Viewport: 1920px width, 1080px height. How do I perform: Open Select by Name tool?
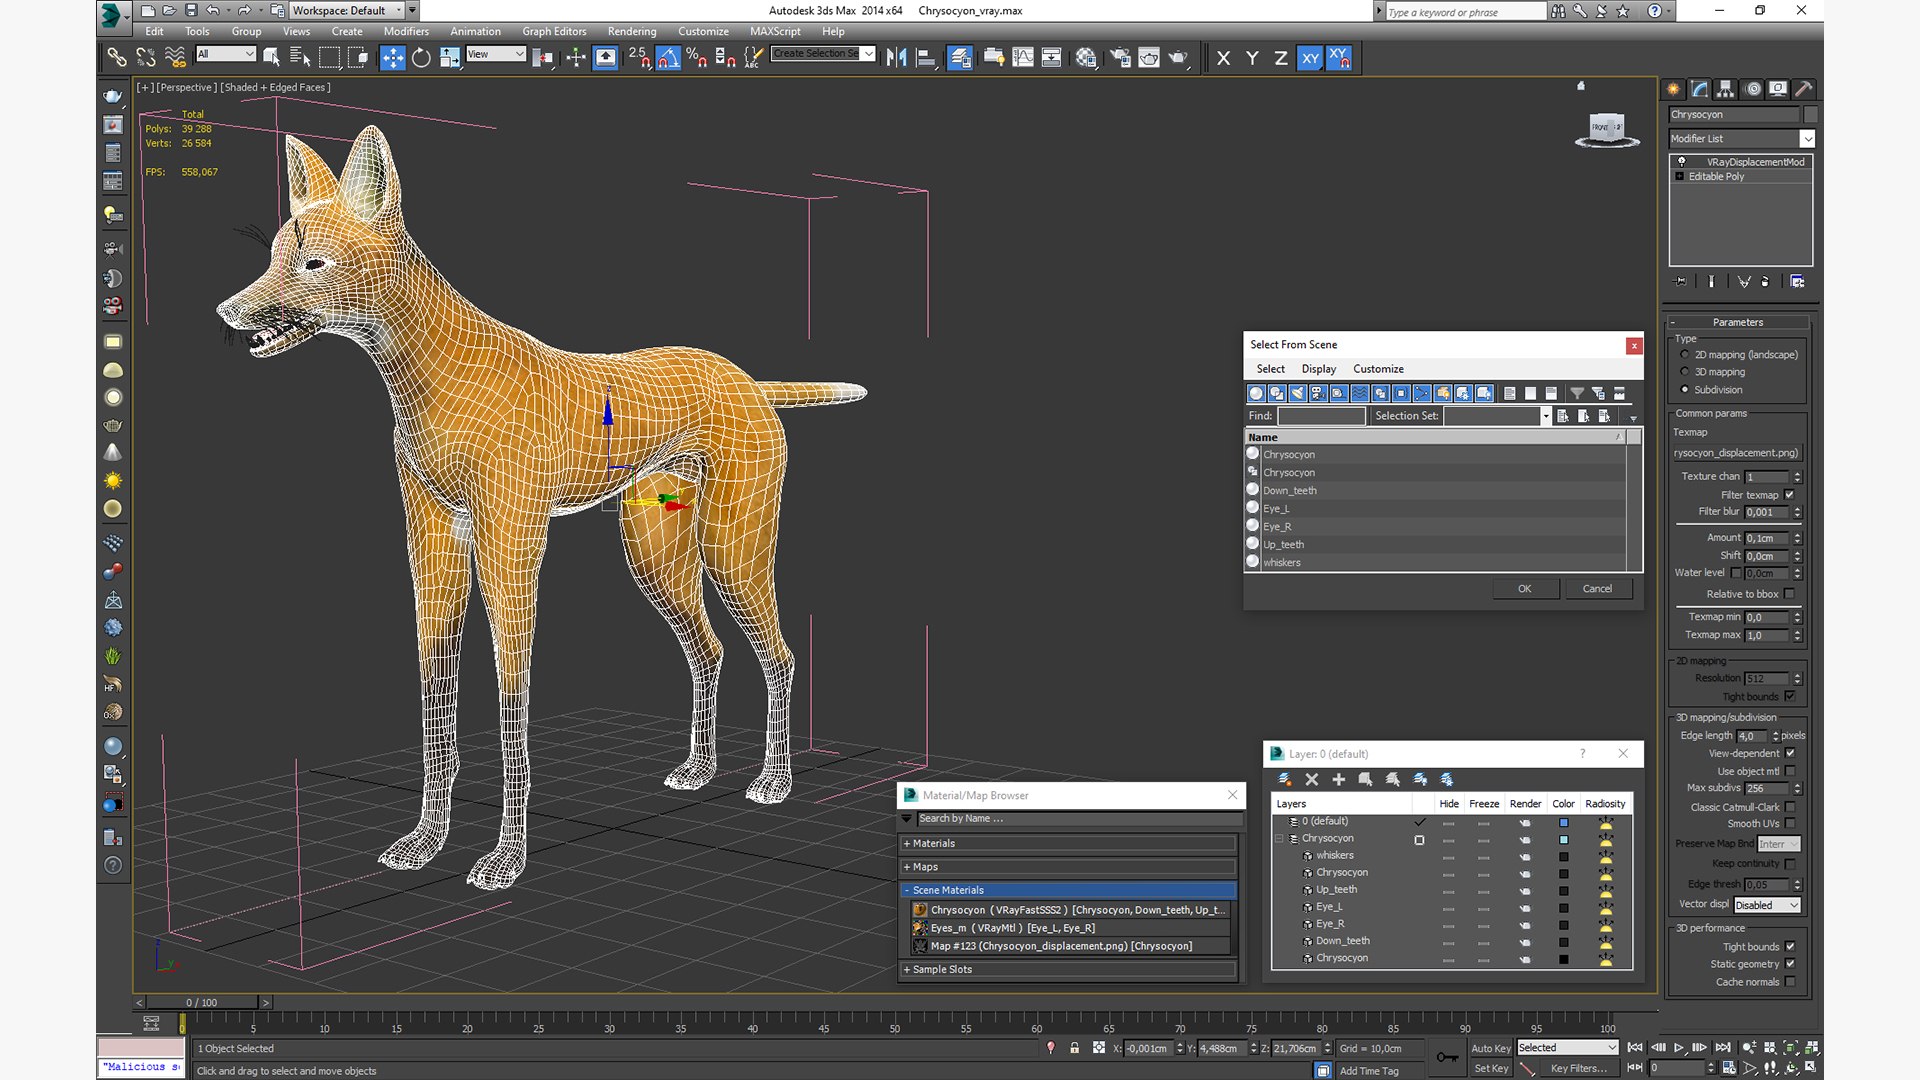[x=300, y=58]
